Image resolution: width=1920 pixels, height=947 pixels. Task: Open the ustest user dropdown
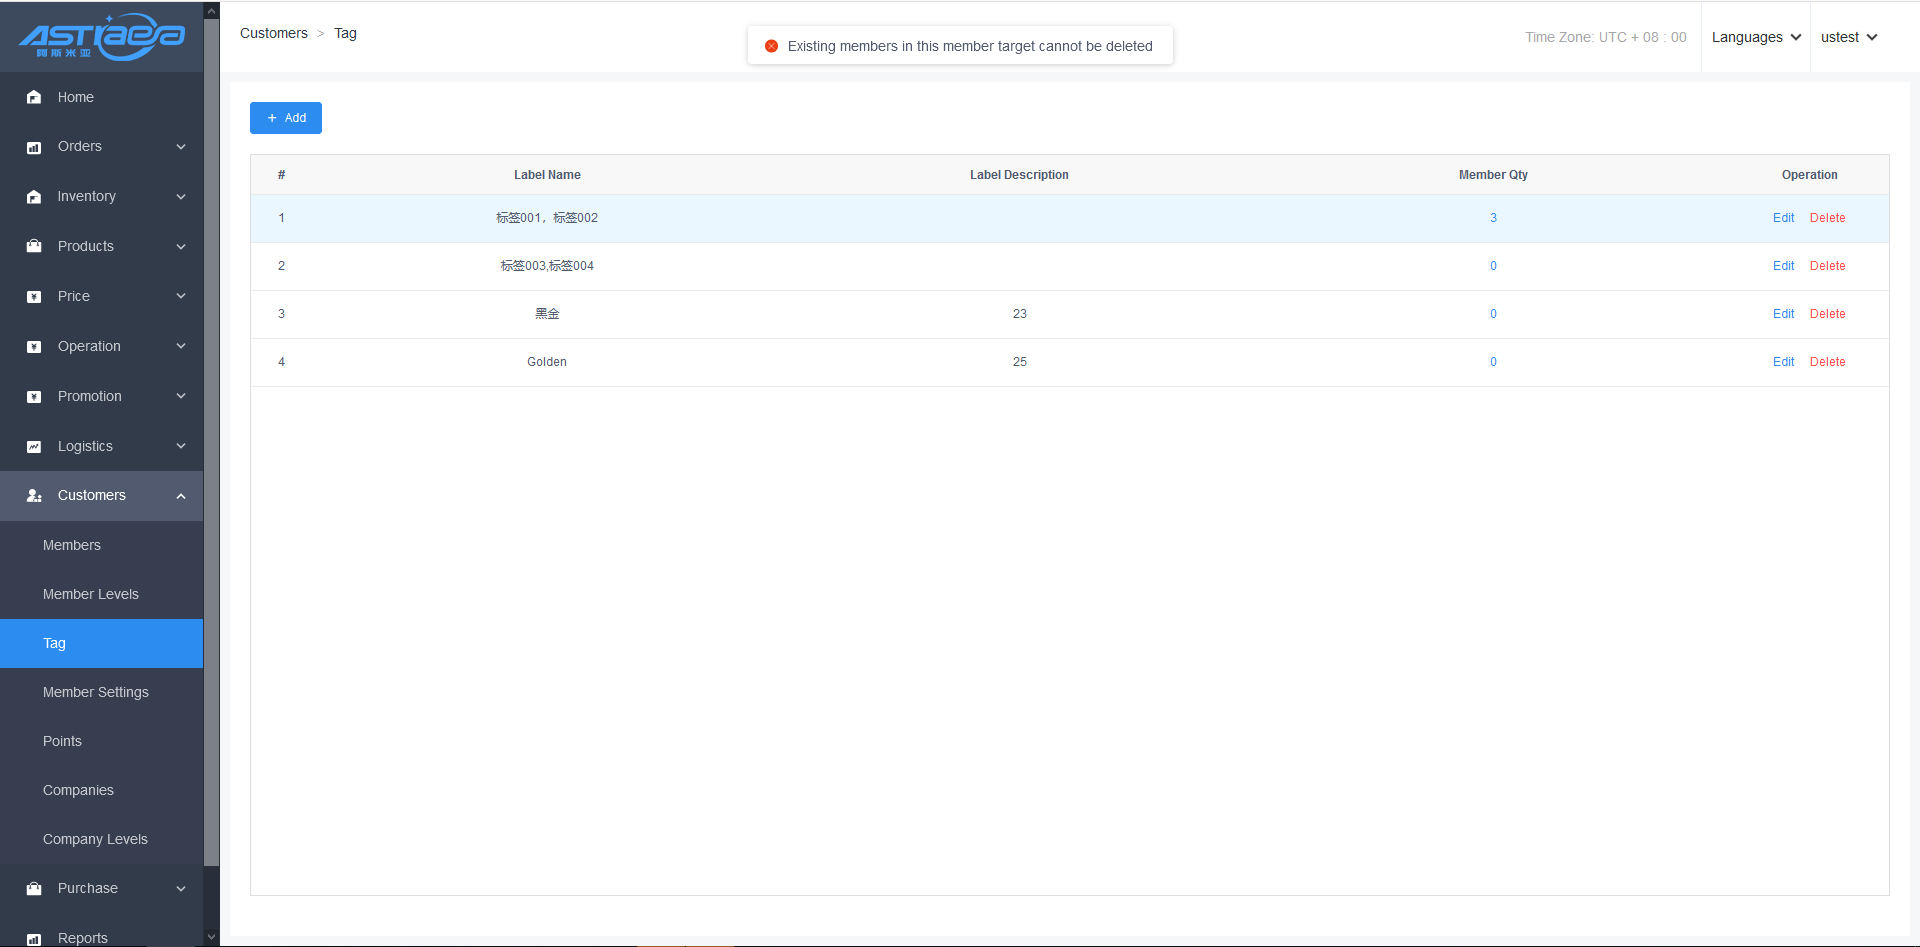(x=1848, y=37)
